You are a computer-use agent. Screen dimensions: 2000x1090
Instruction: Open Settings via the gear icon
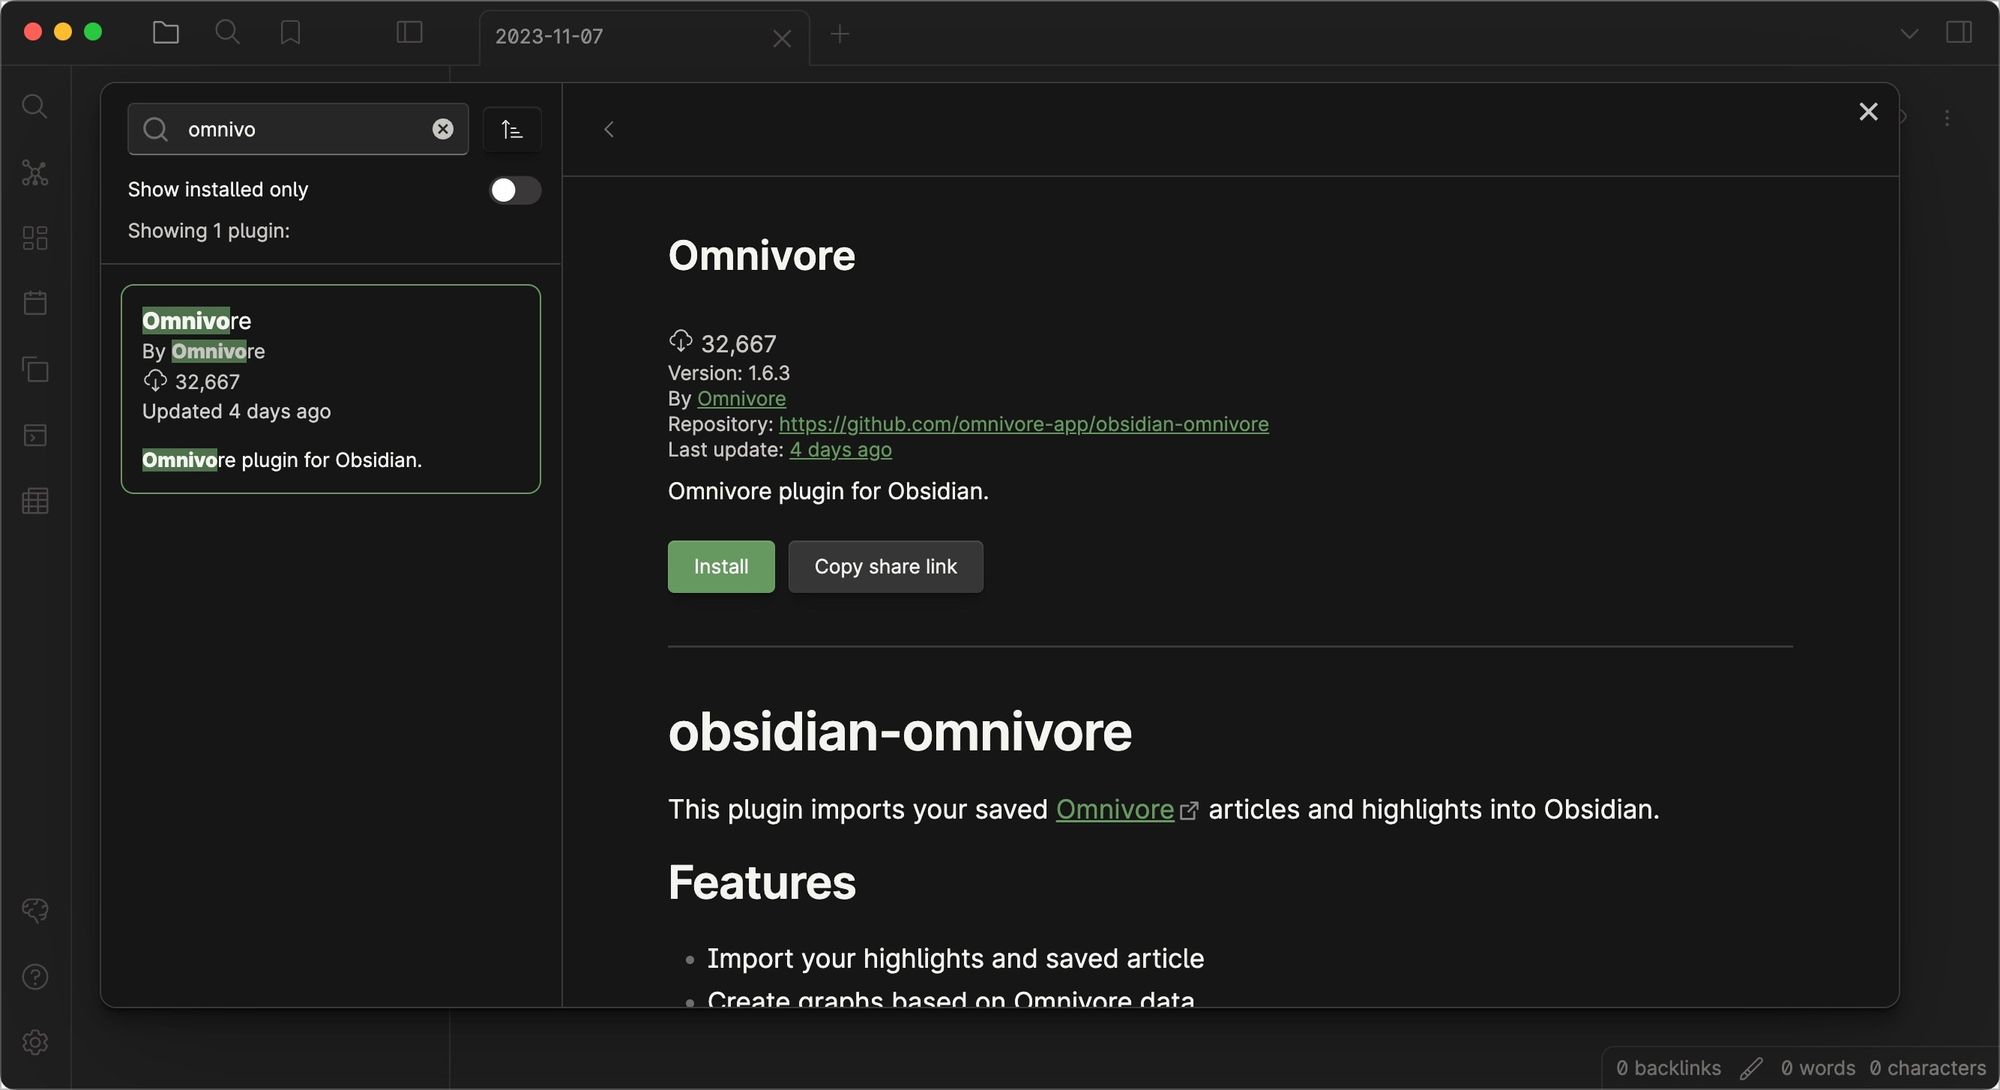(x=35, y=1041)
